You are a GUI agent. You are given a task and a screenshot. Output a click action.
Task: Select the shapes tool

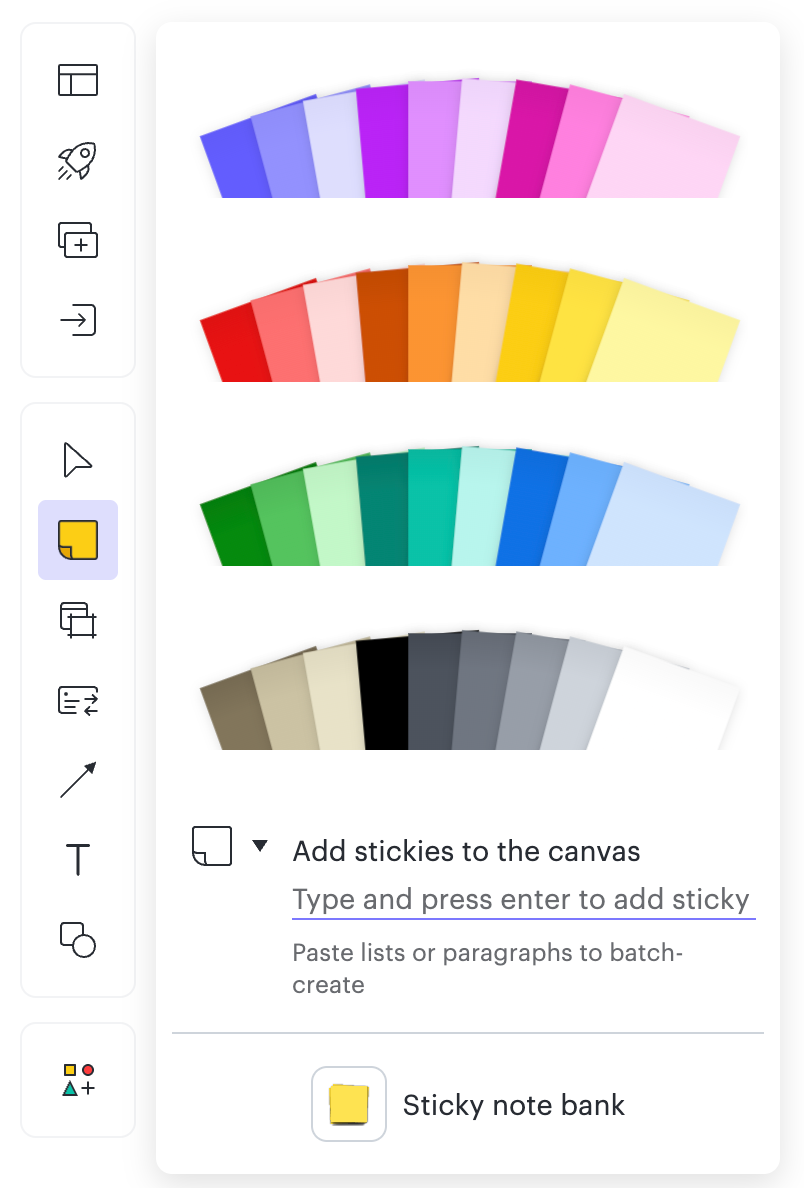click(78, 939)
